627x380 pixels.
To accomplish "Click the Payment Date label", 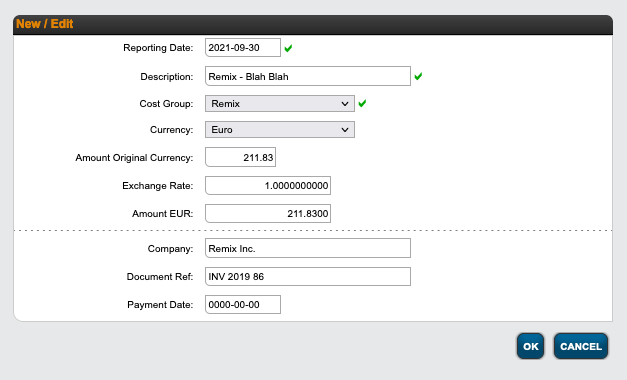I will click(x=160, y=304).
